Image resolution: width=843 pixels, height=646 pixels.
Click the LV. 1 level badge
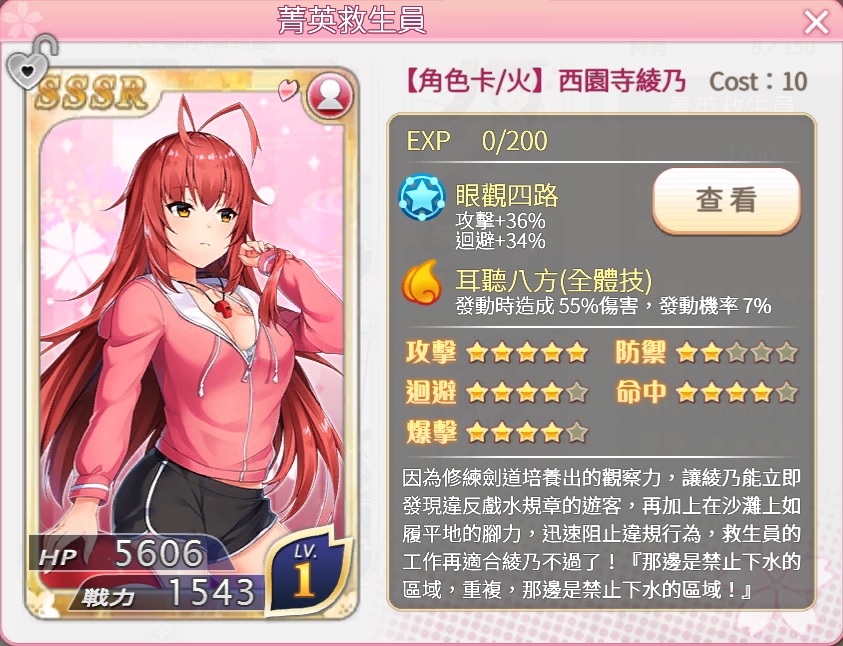305,571
